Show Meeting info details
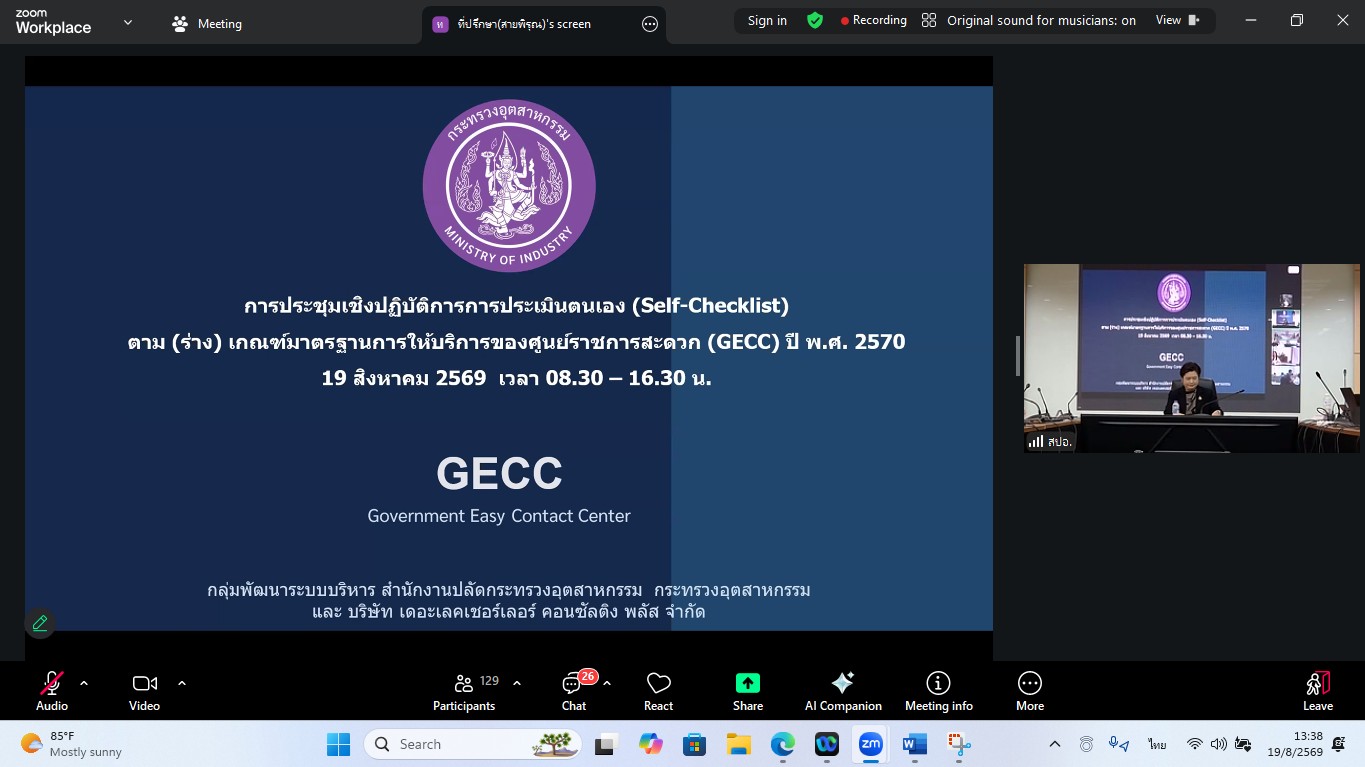This screenshot has width=1365, height=767. coord(938,691)
